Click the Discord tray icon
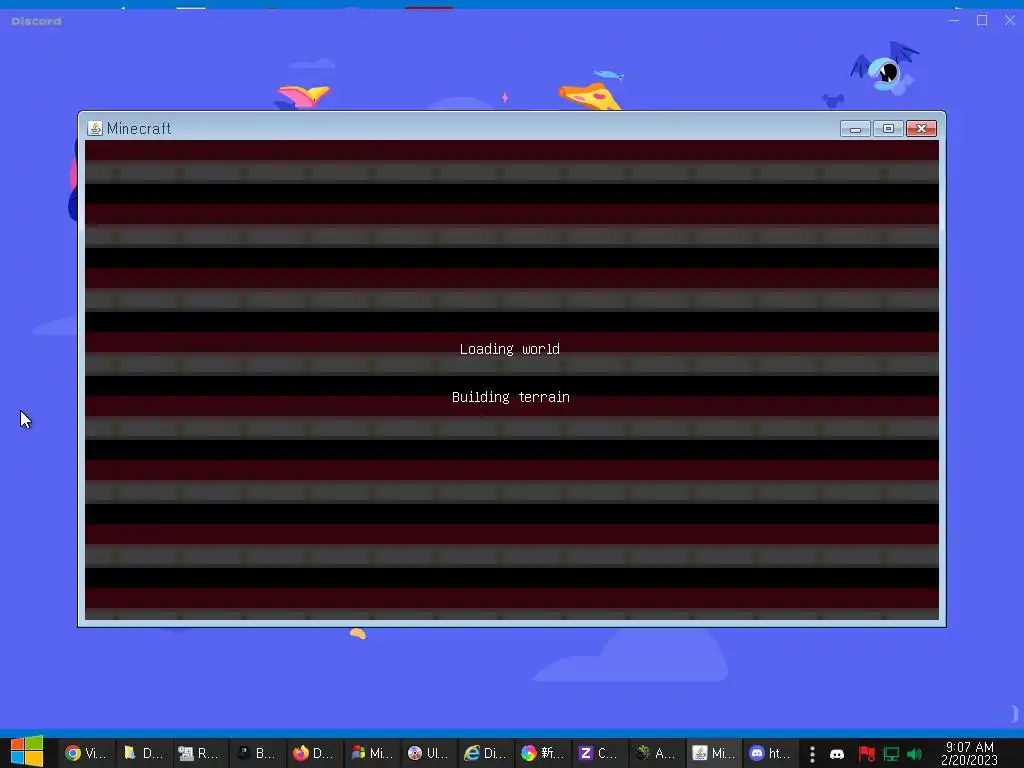1024x768 pixels. tap(837, 754)
